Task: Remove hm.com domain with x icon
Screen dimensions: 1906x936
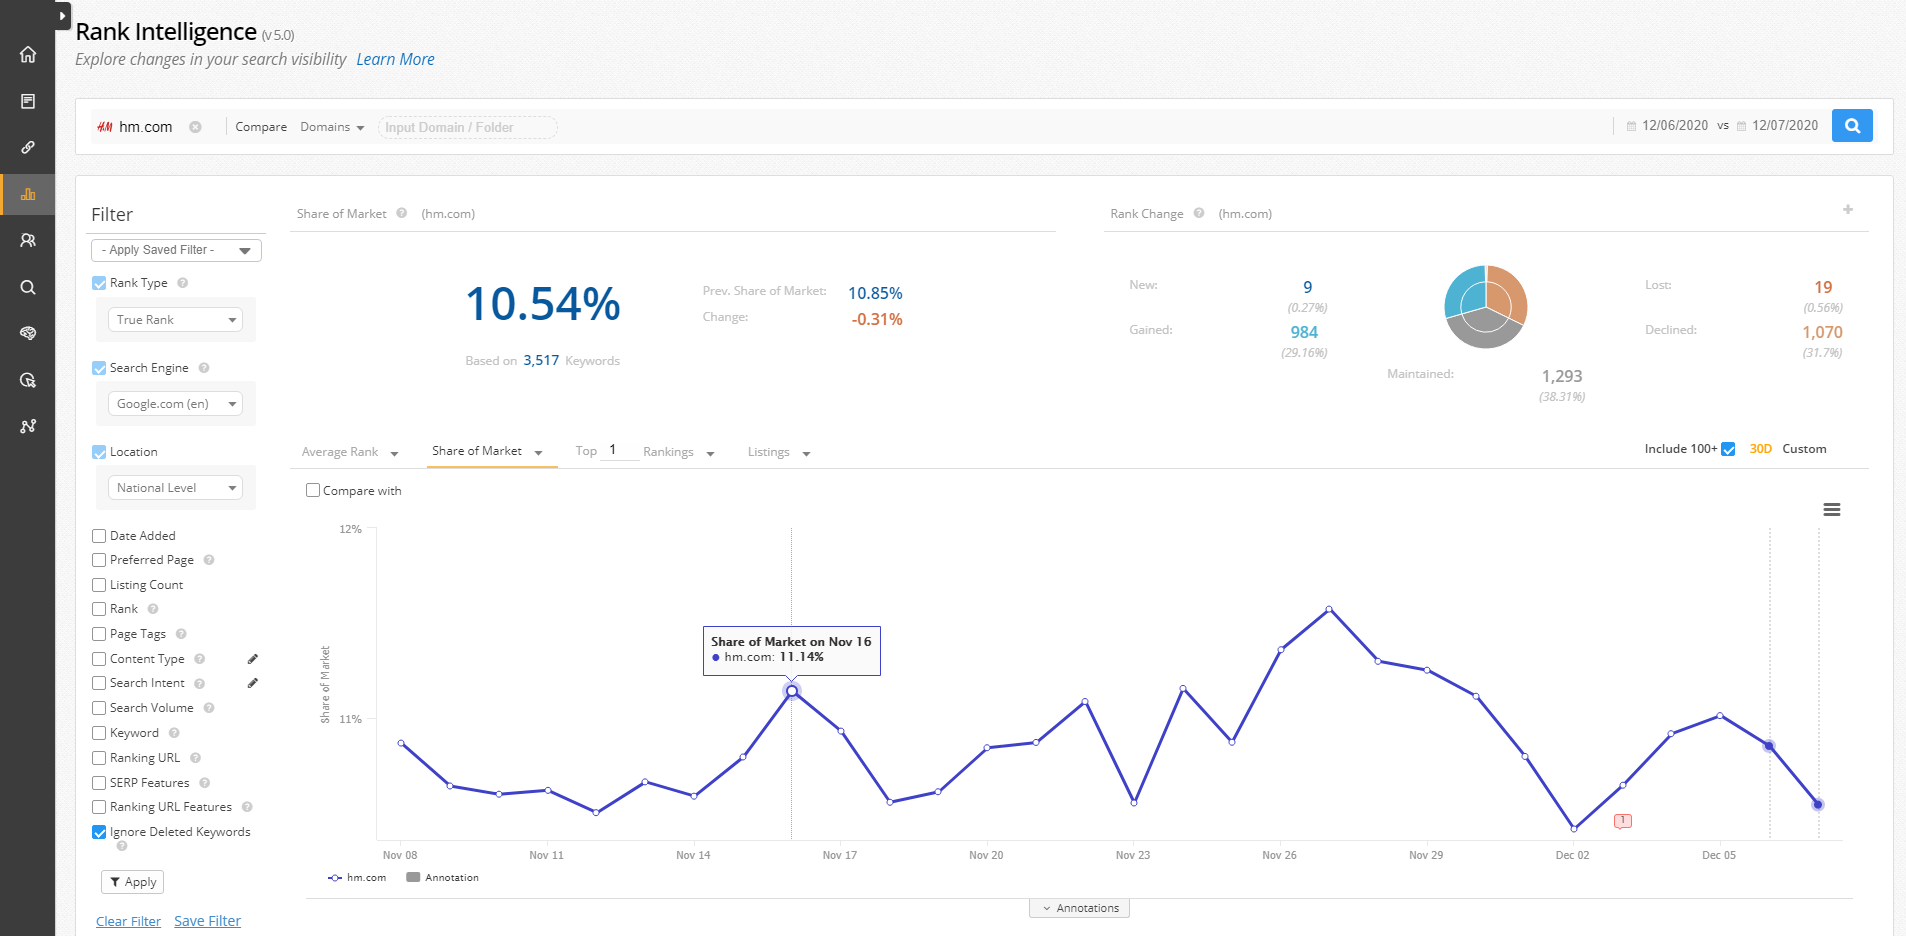Action: pyautogui.click(x=195, y=127)
